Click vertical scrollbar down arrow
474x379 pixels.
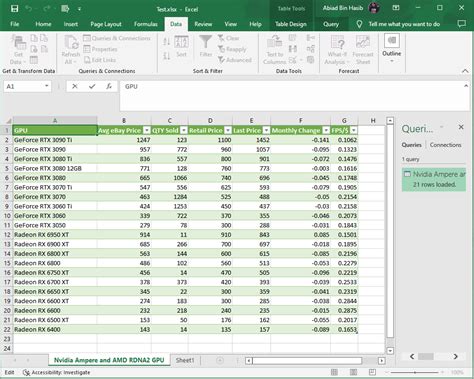390,350
